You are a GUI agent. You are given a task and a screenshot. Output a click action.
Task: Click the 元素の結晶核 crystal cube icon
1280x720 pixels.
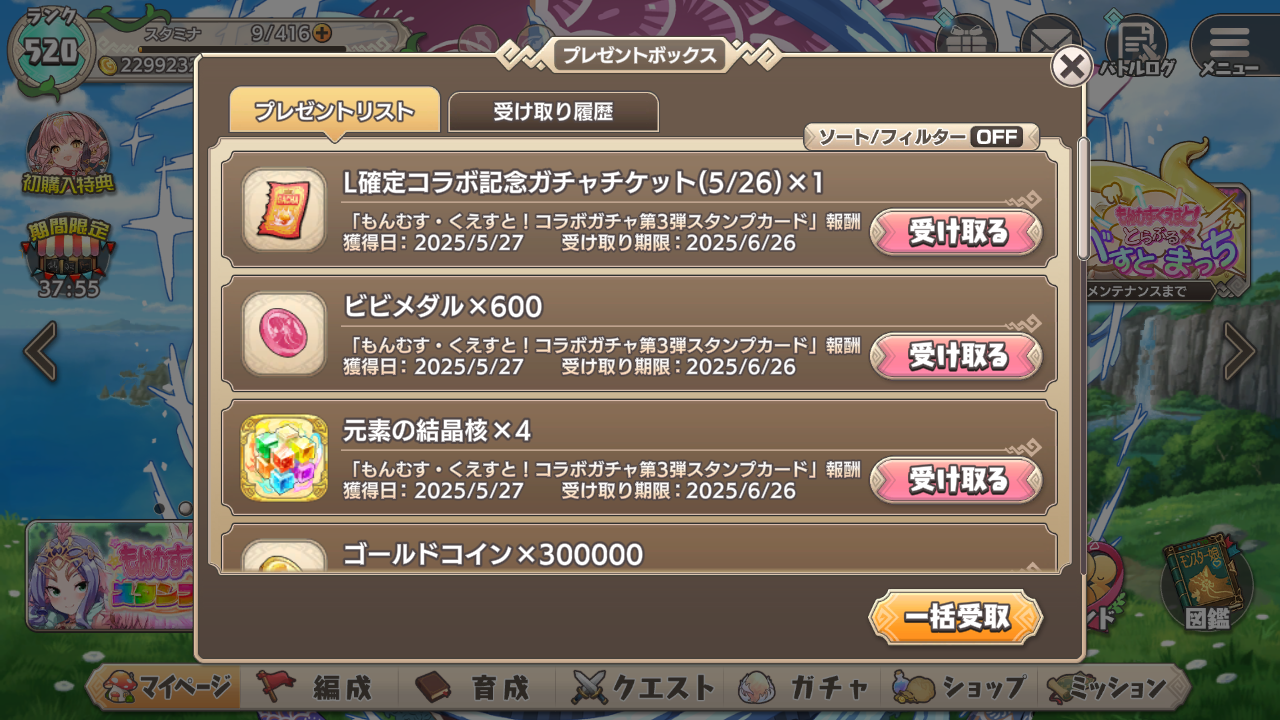(x=284, y=458)
